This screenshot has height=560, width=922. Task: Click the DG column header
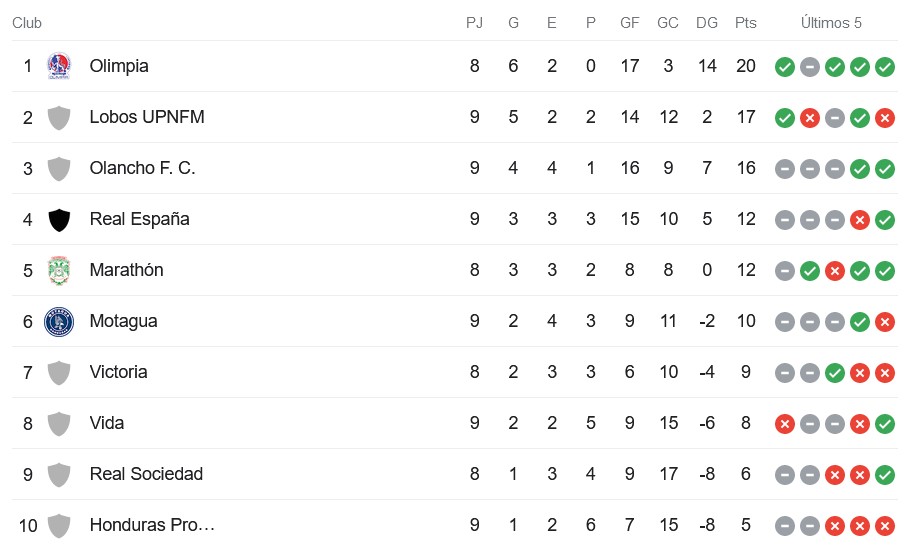click(x=707, y=23)
